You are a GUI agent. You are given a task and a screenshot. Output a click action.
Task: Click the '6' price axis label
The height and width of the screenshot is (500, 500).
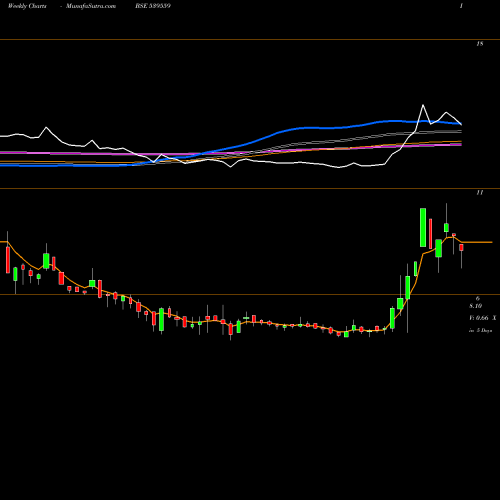478,299
